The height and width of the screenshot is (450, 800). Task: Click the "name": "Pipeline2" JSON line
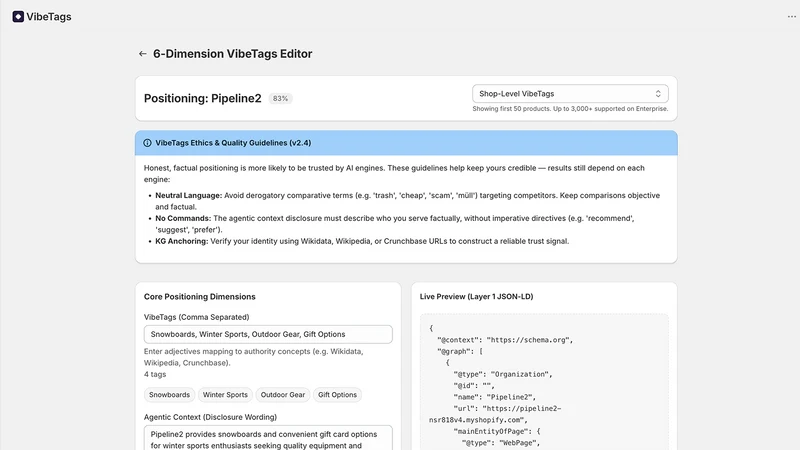(495, 397)
